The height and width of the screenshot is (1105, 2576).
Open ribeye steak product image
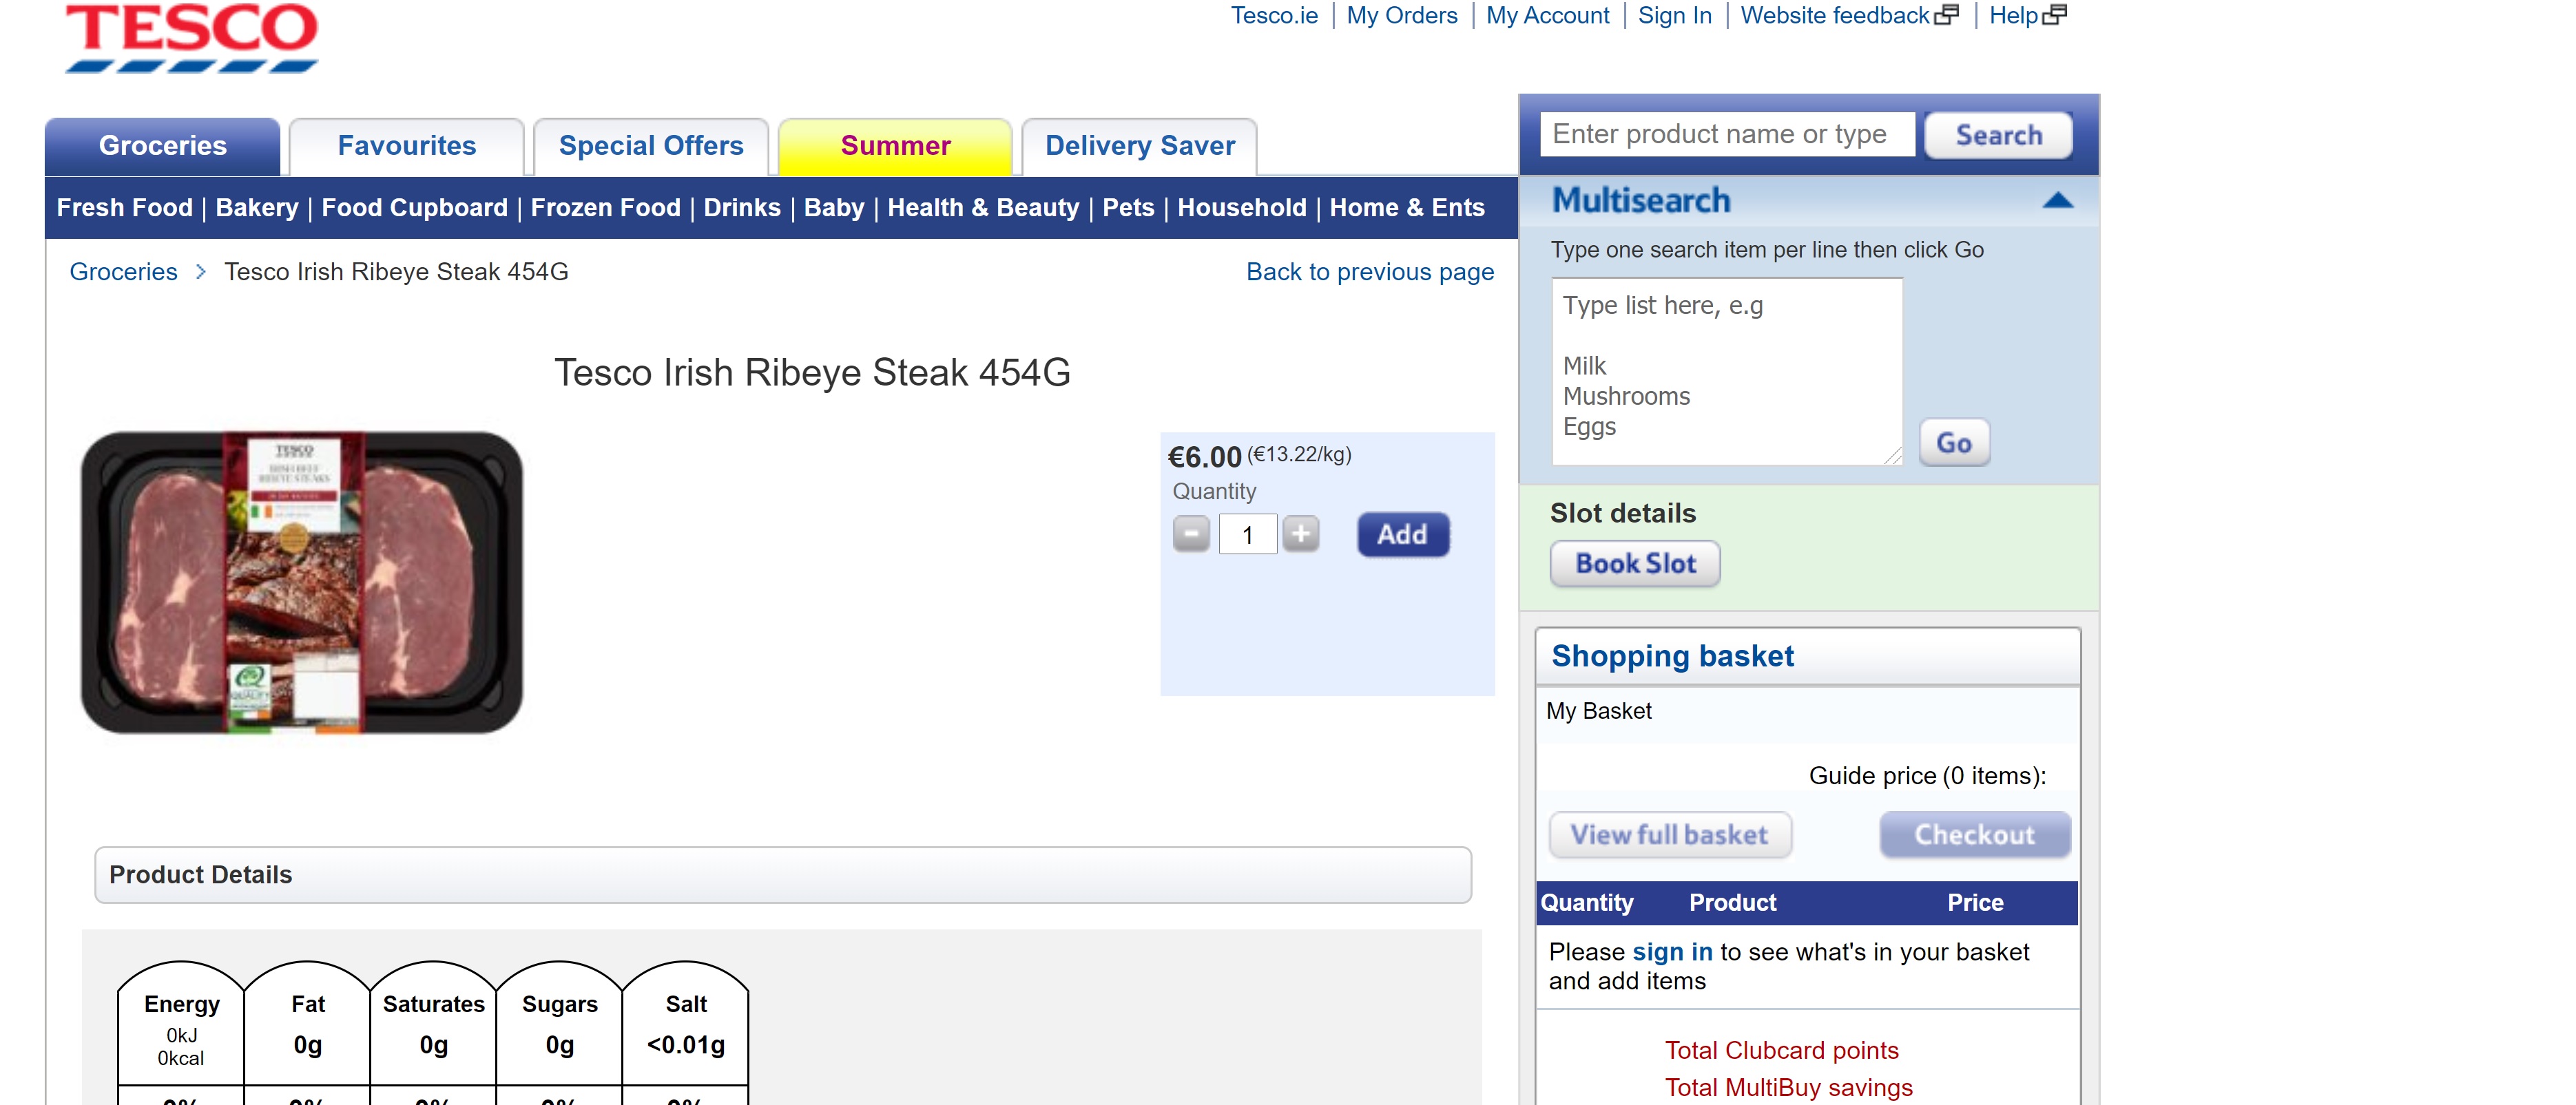(302, 583)
